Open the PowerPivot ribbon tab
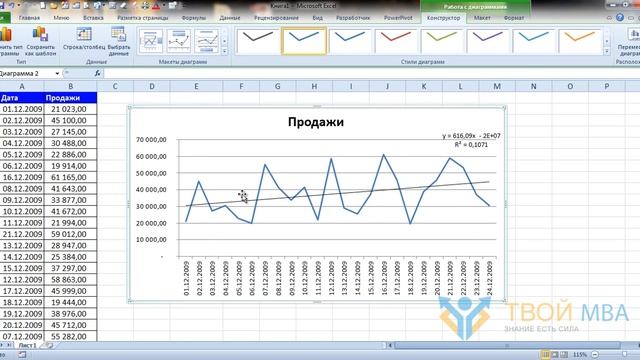Image resolution: width=640 pixels, height=360 pixels. point(398,18)
